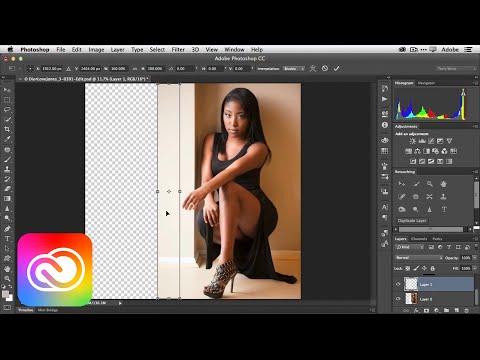Hide Layer 0 visibility eye
This screenshot has width=480, height=360.
pos(398,299)
